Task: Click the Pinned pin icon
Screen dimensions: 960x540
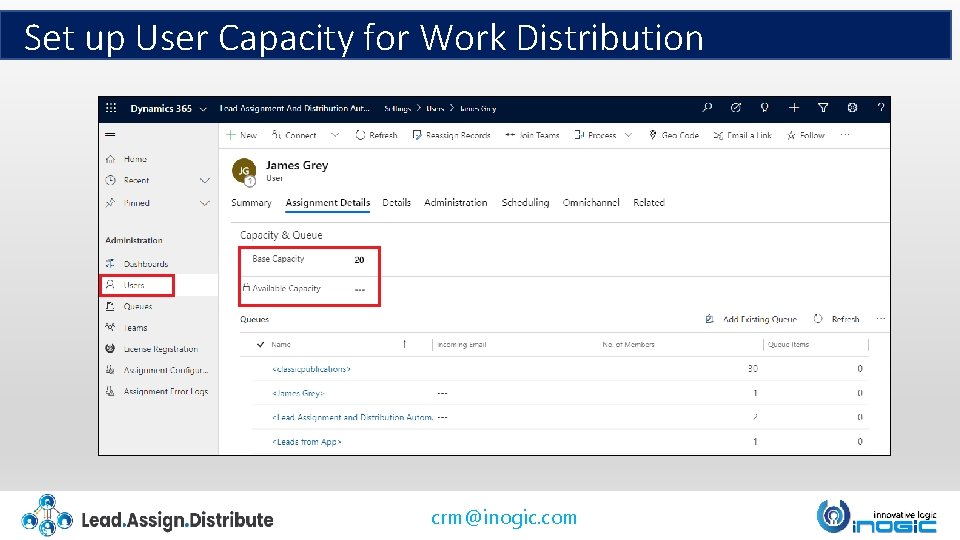Action: (x=110, y=203)
